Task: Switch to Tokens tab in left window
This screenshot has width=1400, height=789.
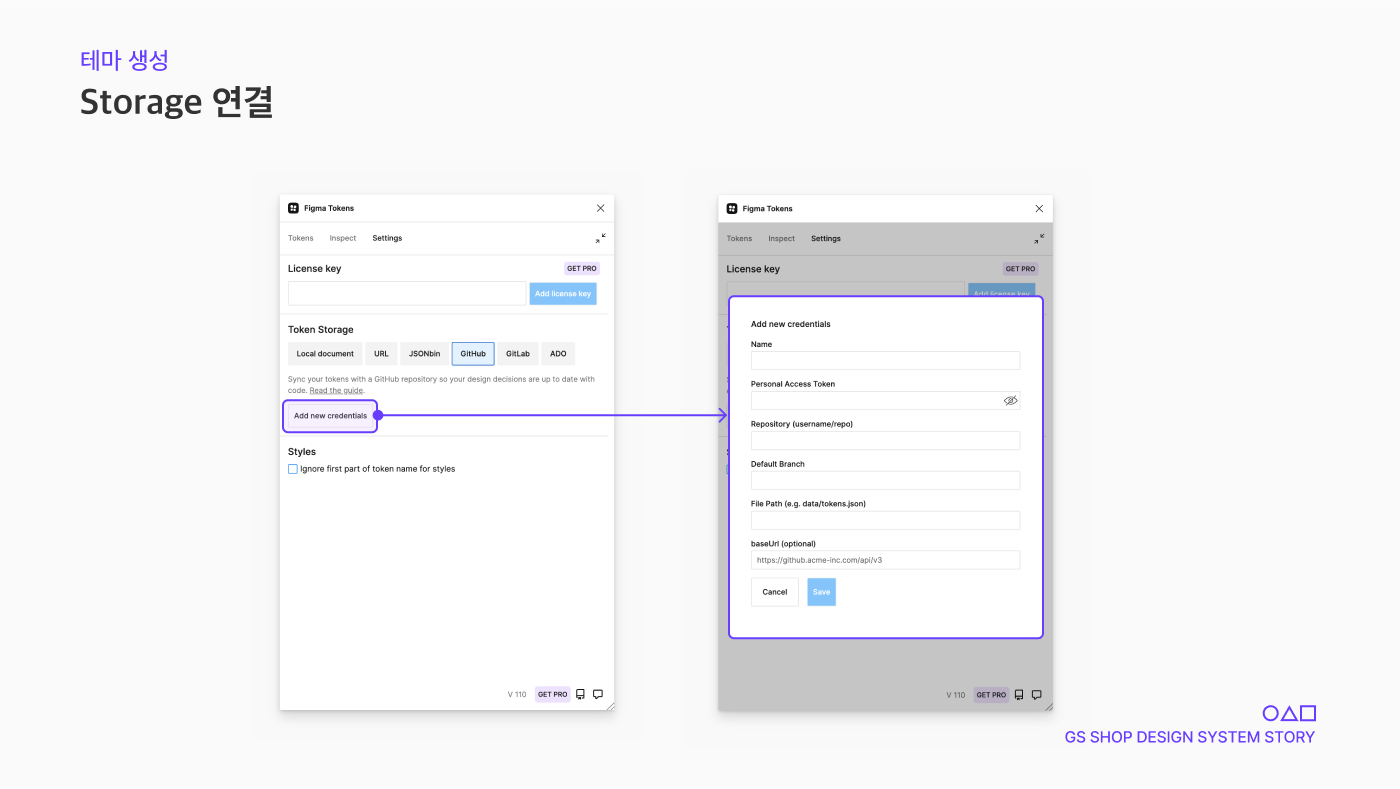Action: point(301,238)
